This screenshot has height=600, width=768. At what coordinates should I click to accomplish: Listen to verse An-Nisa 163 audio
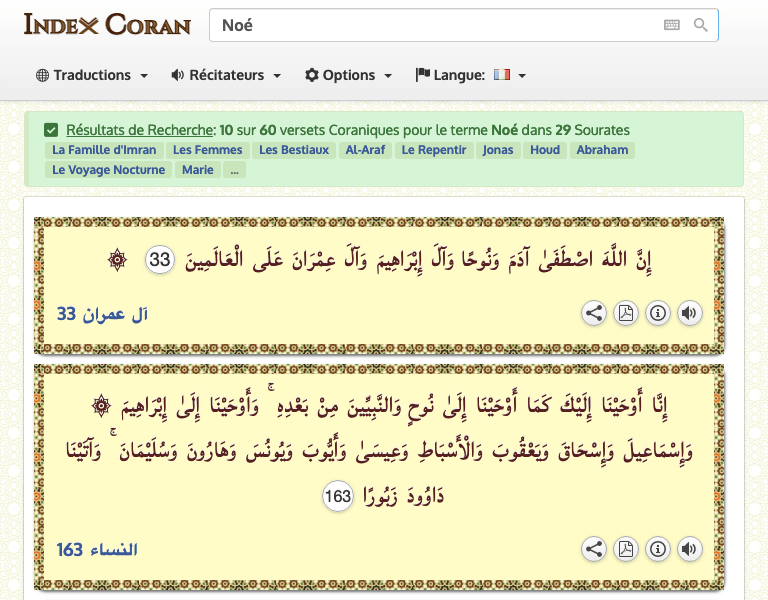[x=688, y=549]
